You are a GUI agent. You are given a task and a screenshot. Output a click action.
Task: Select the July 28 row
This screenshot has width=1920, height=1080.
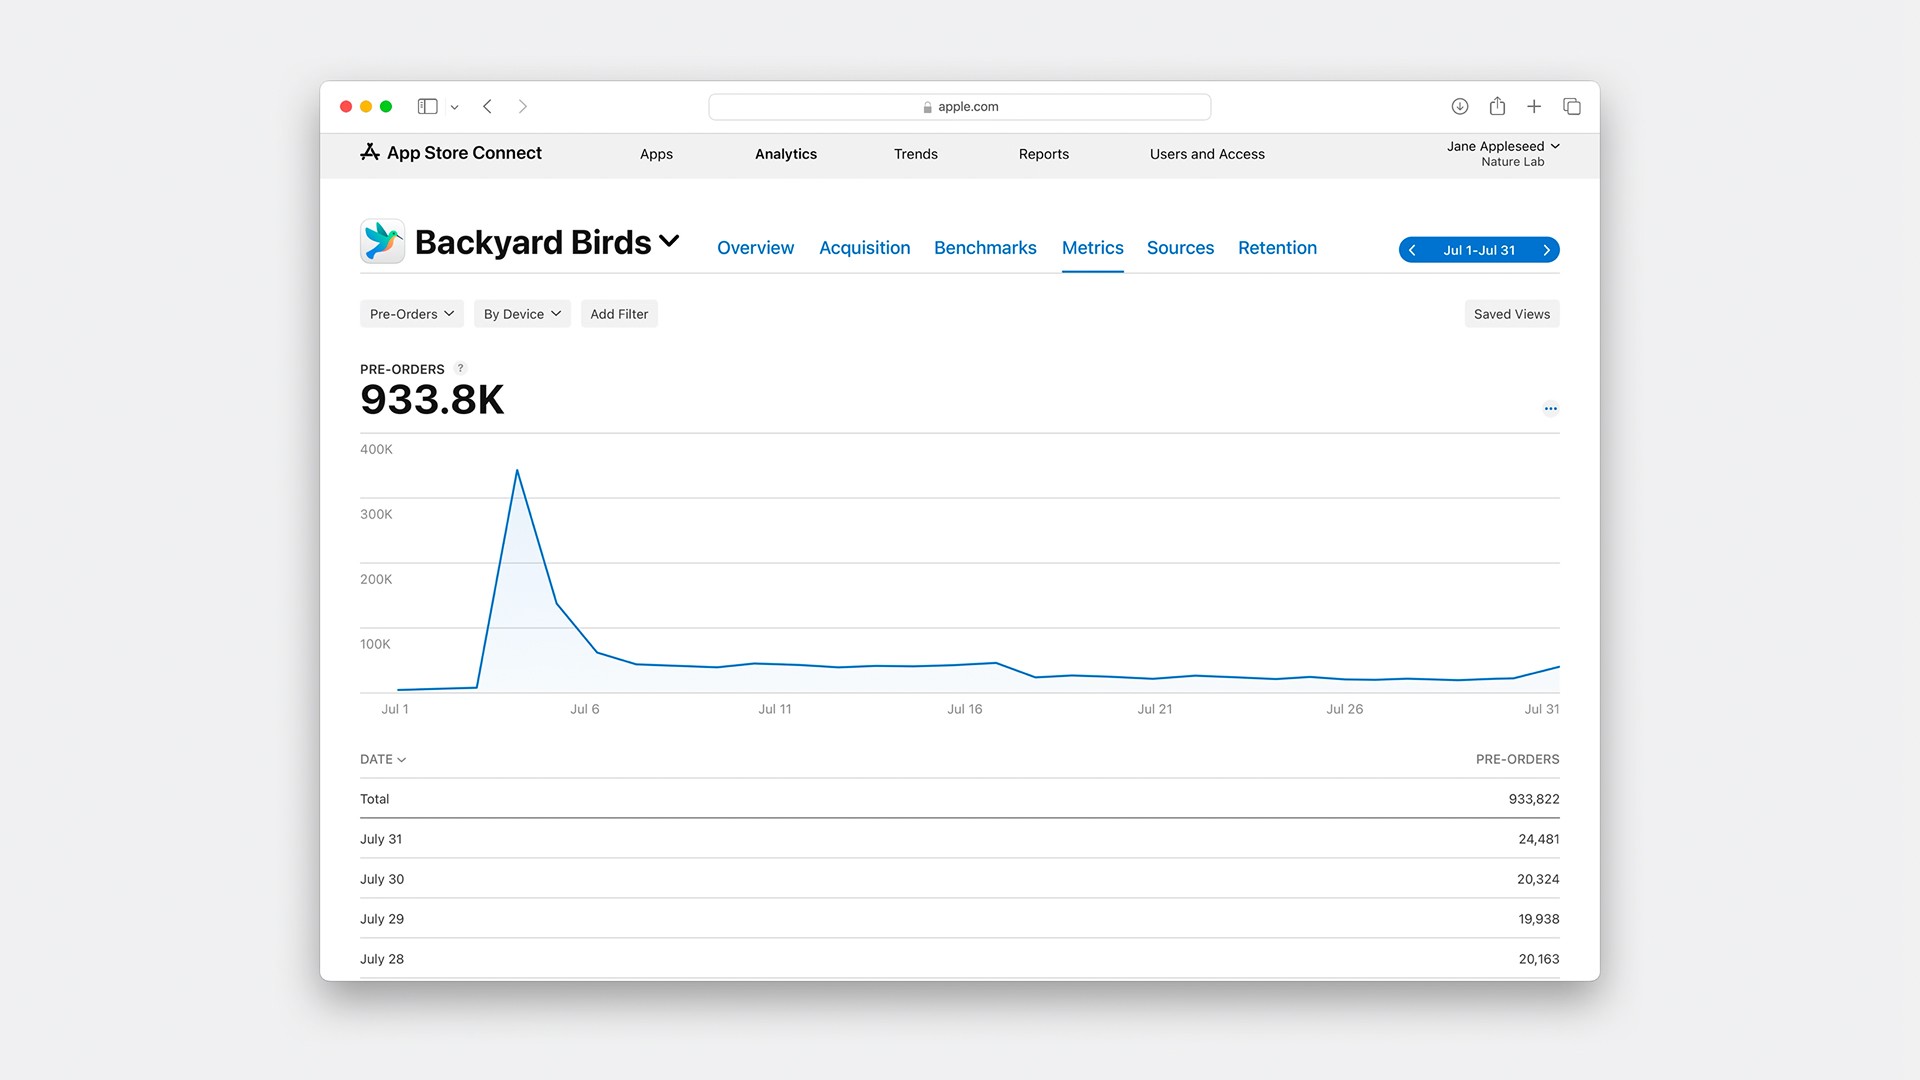(x=960, y=959)
